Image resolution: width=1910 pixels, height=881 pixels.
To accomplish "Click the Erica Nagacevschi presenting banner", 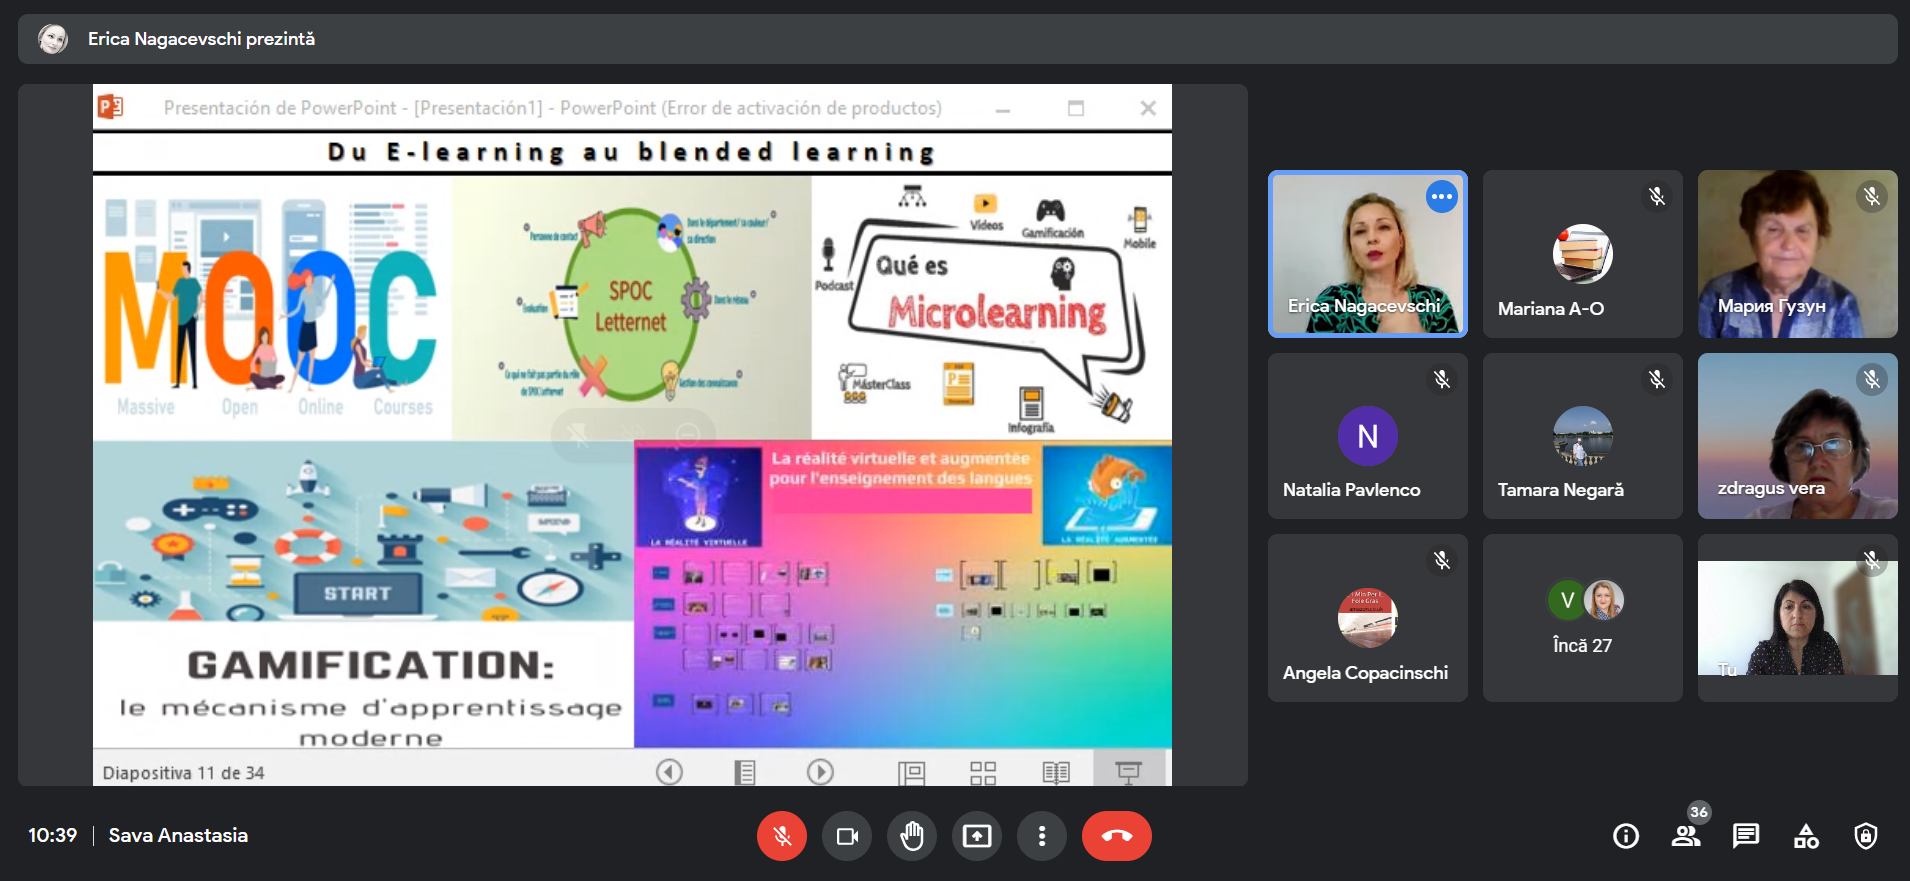I will 200,39.
